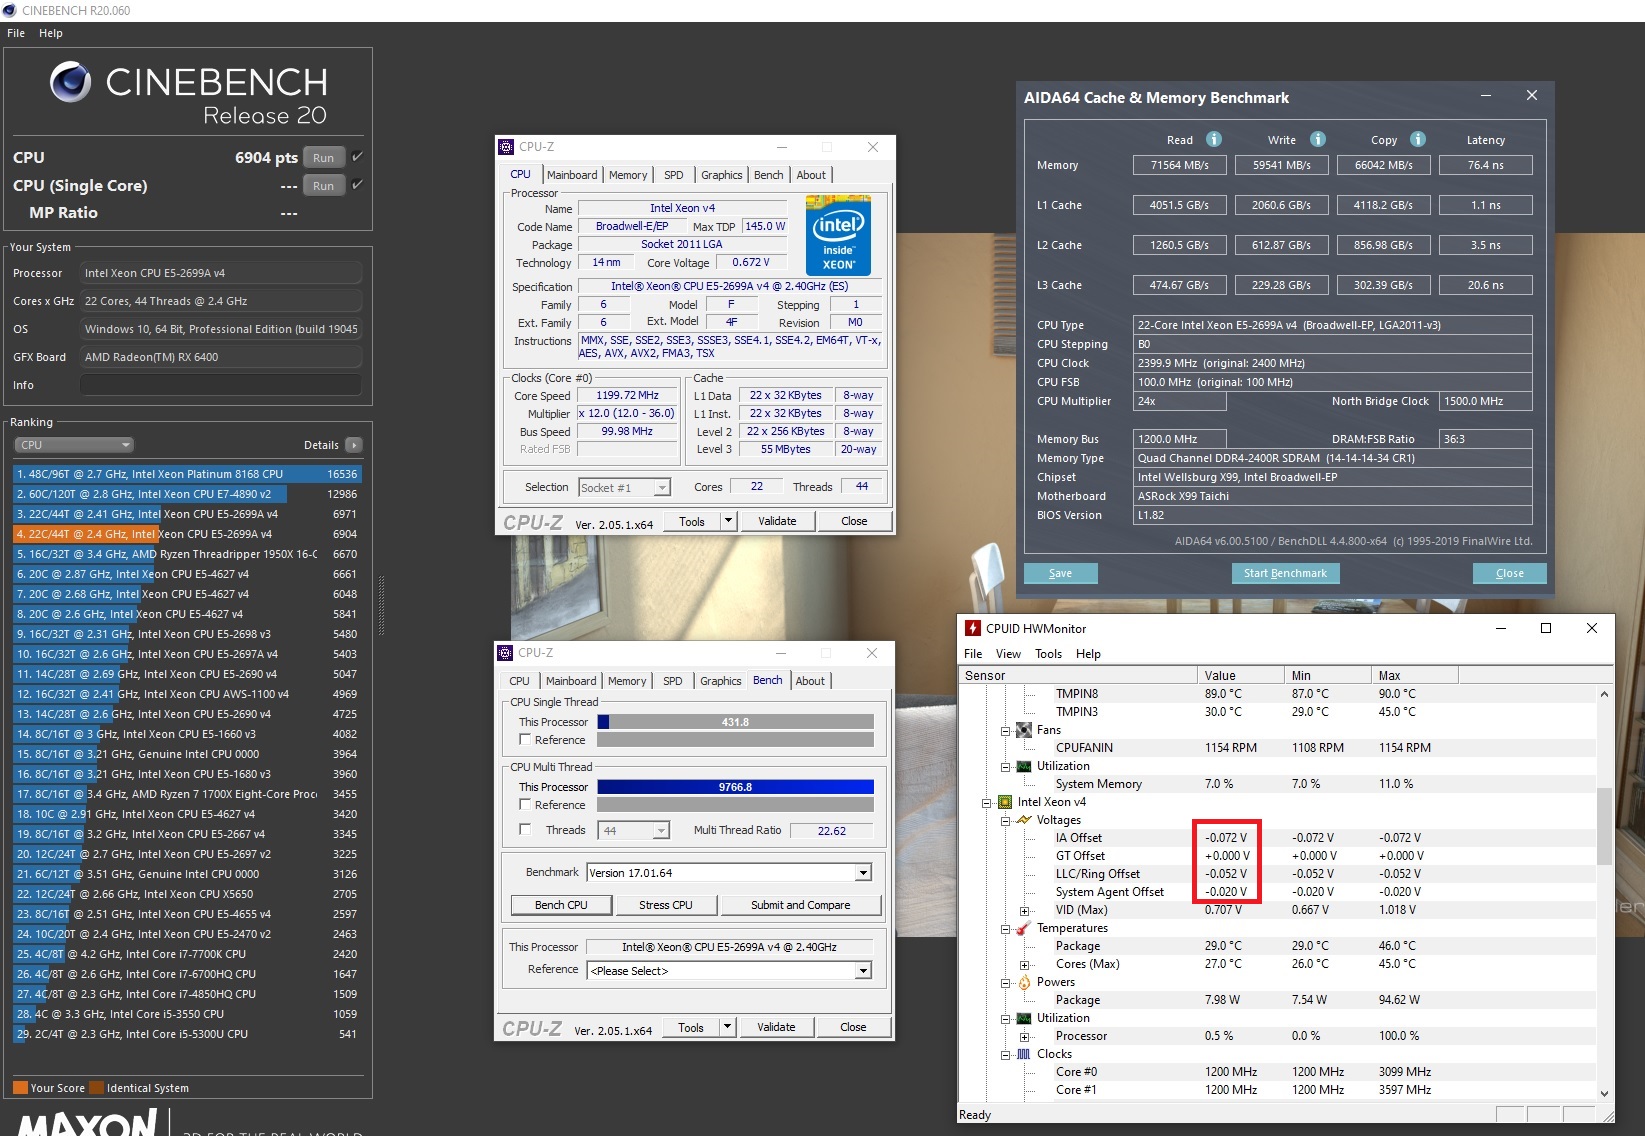Click the Cinebench logo sphere icon

tap(71, 82)
